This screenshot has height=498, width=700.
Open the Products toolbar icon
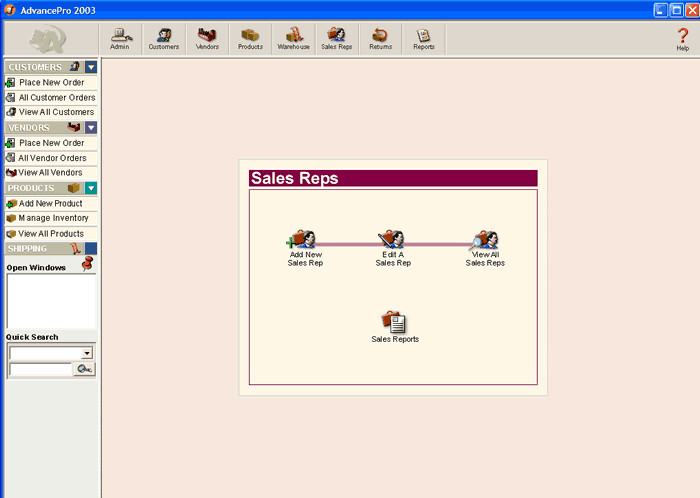[x=250, y=39]
